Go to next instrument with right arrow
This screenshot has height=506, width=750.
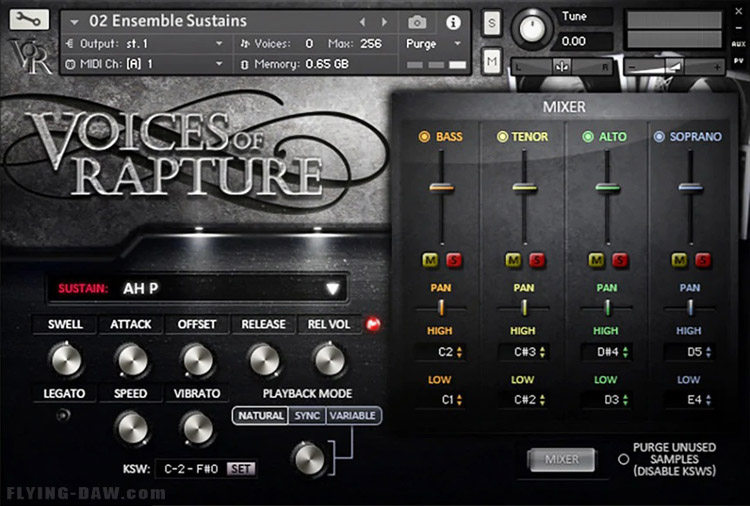point(384,22)
